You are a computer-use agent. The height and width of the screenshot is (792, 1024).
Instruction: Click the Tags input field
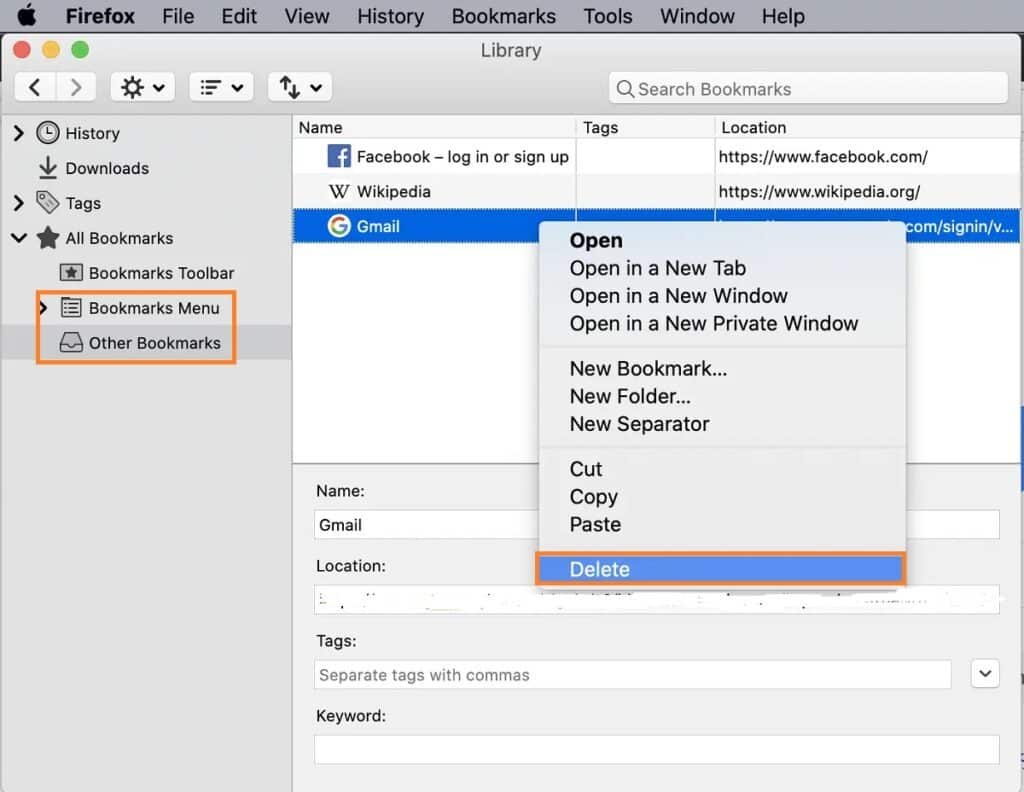click(632, 674)
